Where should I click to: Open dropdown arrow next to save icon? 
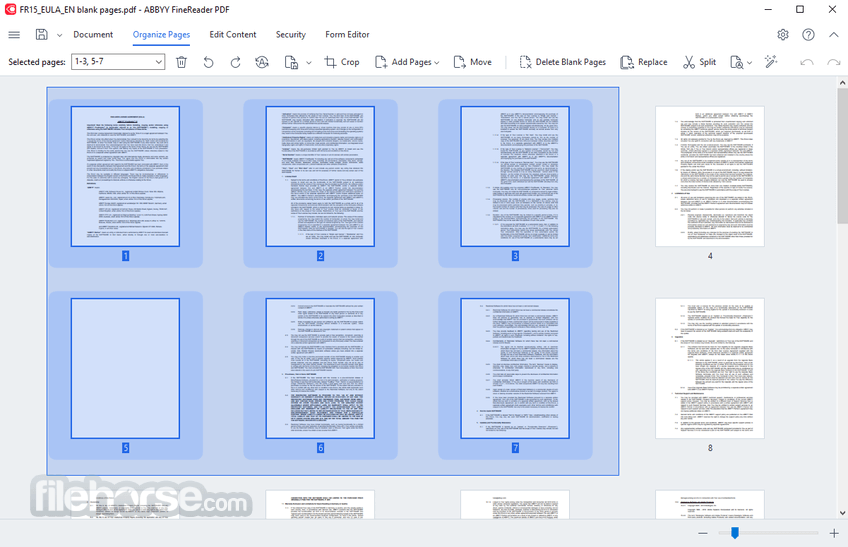(x=59, y=35)
